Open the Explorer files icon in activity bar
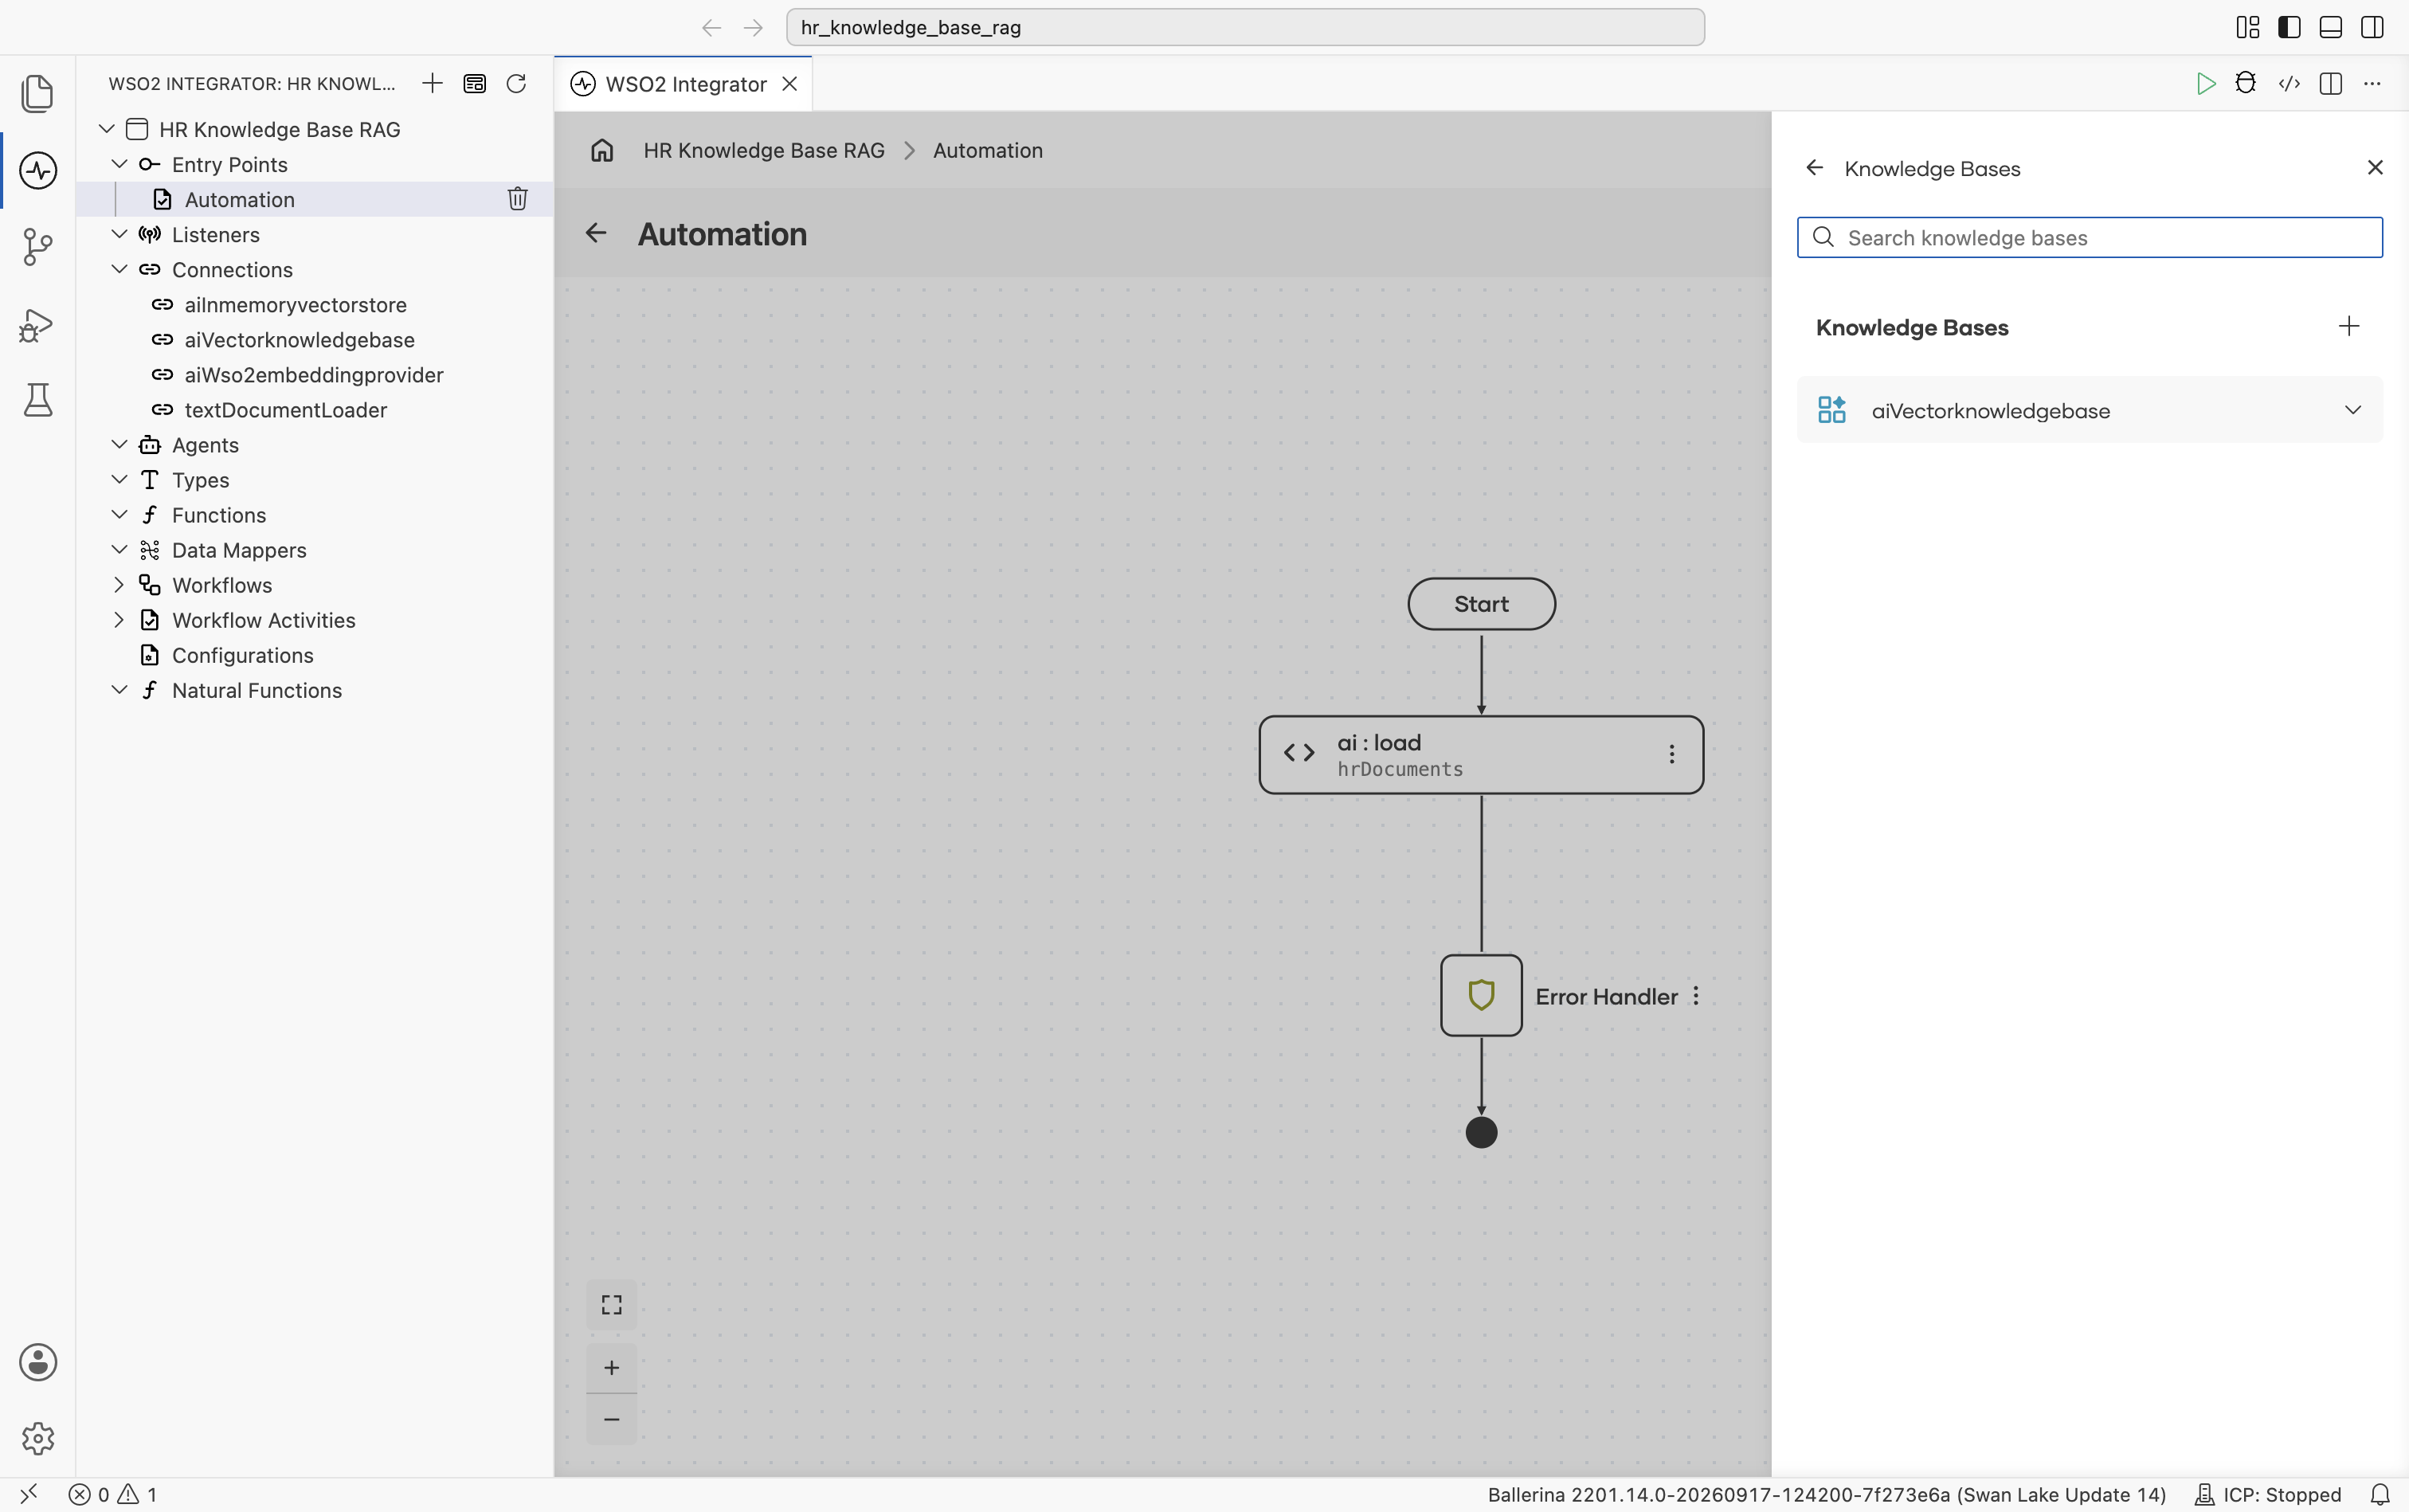This screenshot has width=2409, height=1512. [x=38, y=93]
